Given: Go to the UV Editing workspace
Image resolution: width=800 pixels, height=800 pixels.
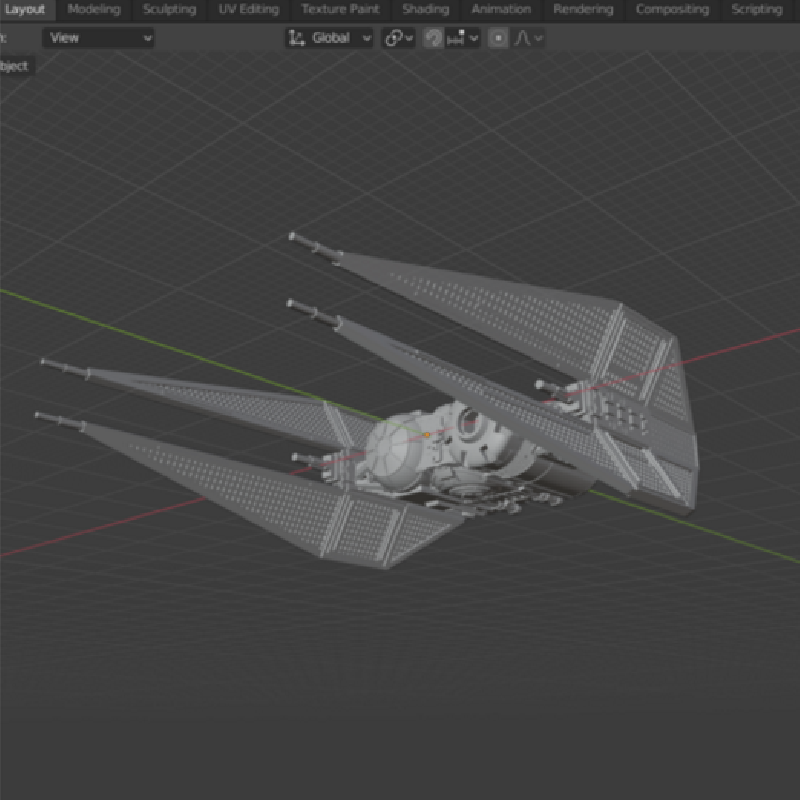Looking at the screenshot, I should tap(248, 9).
